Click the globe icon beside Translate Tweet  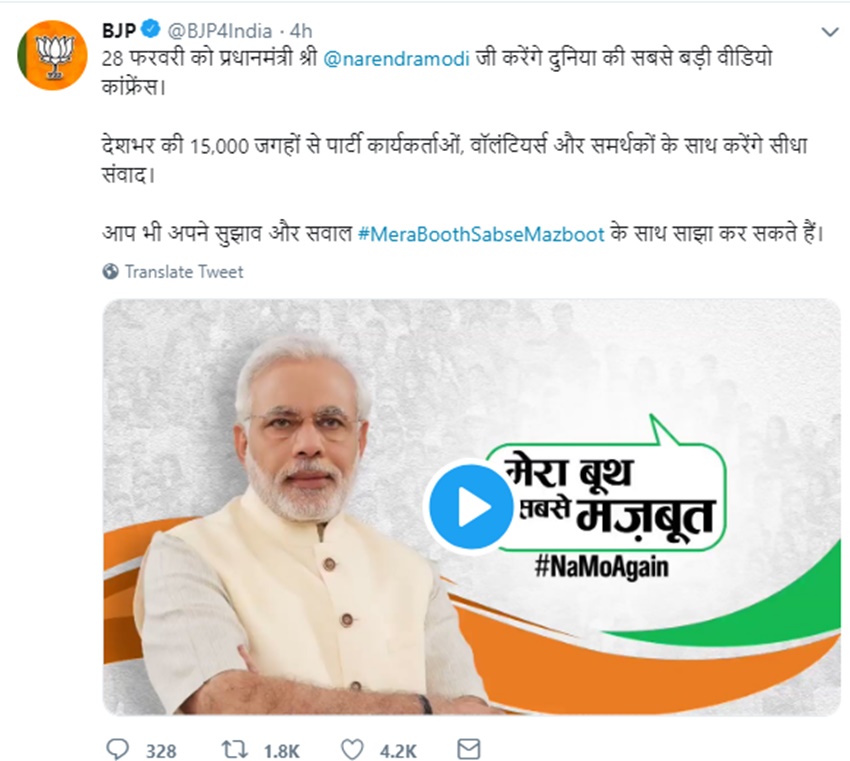(111, 271)
